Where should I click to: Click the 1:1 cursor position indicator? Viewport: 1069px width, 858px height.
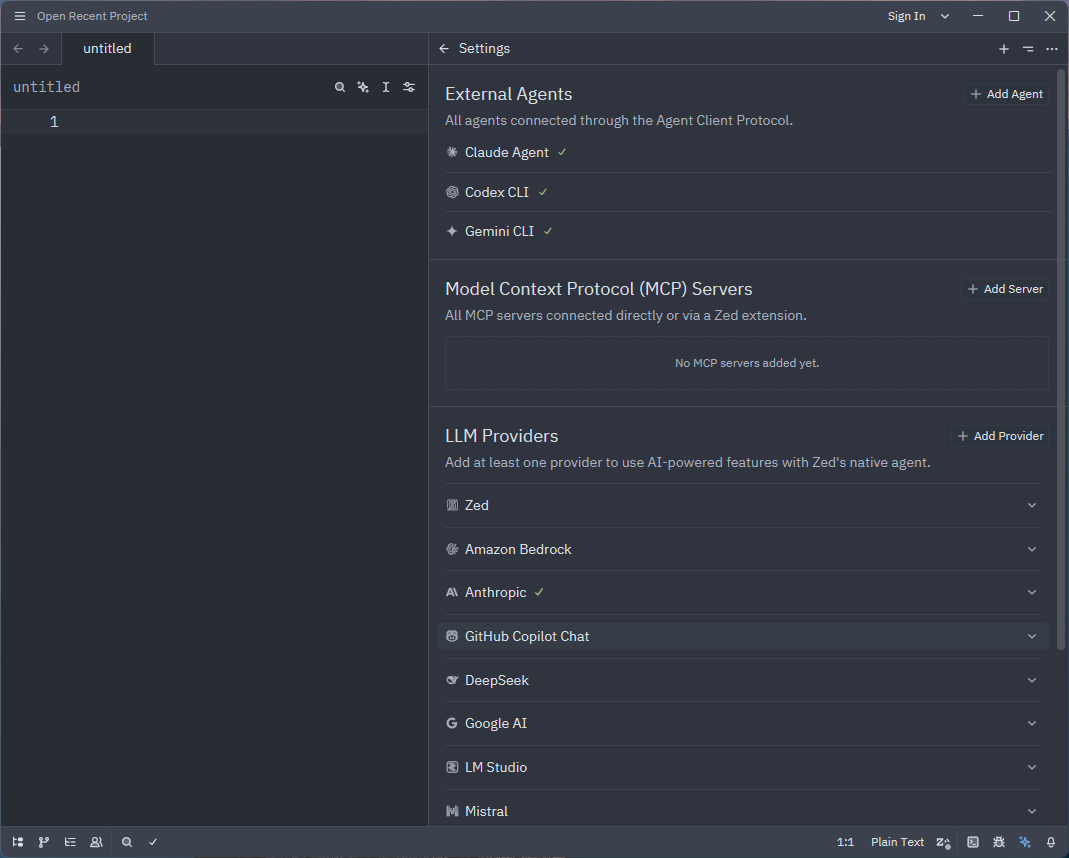coord(845,842)
